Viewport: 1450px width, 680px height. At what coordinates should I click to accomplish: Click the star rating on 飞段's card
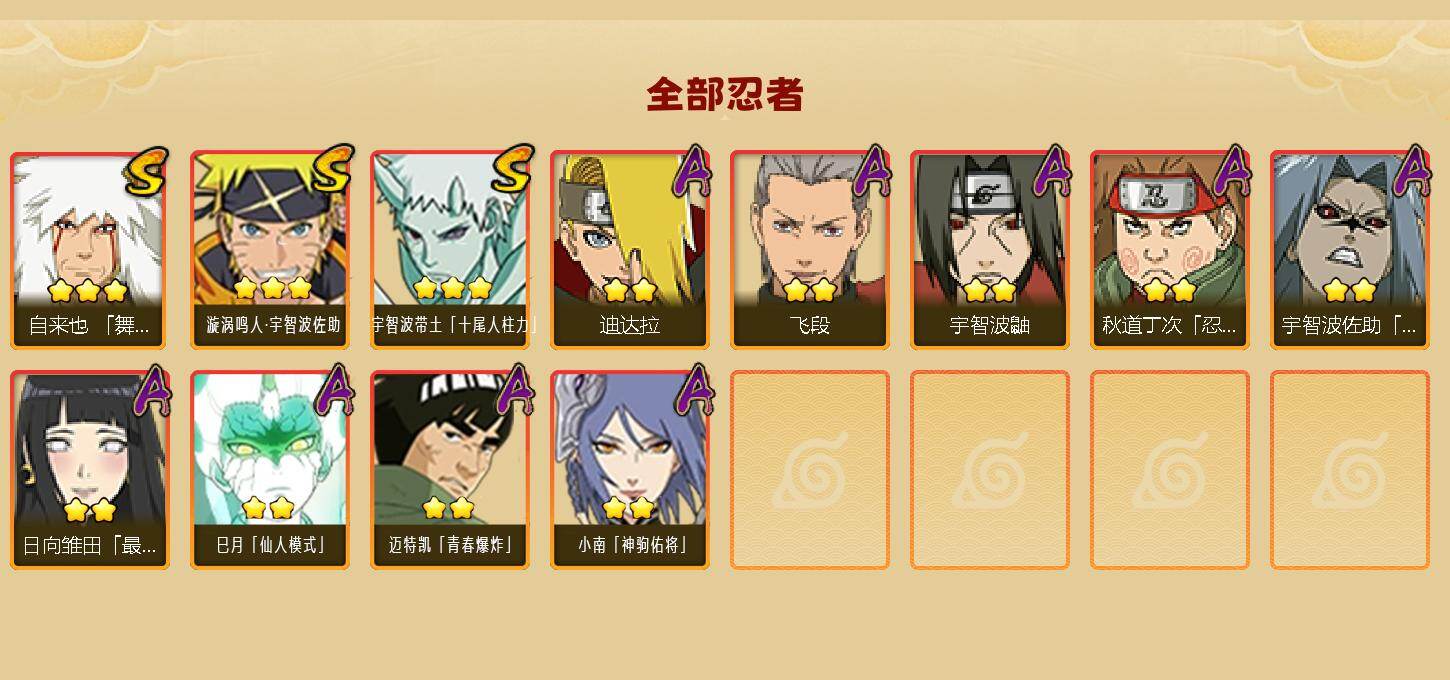pyautogui.click(x=810, y=291)
